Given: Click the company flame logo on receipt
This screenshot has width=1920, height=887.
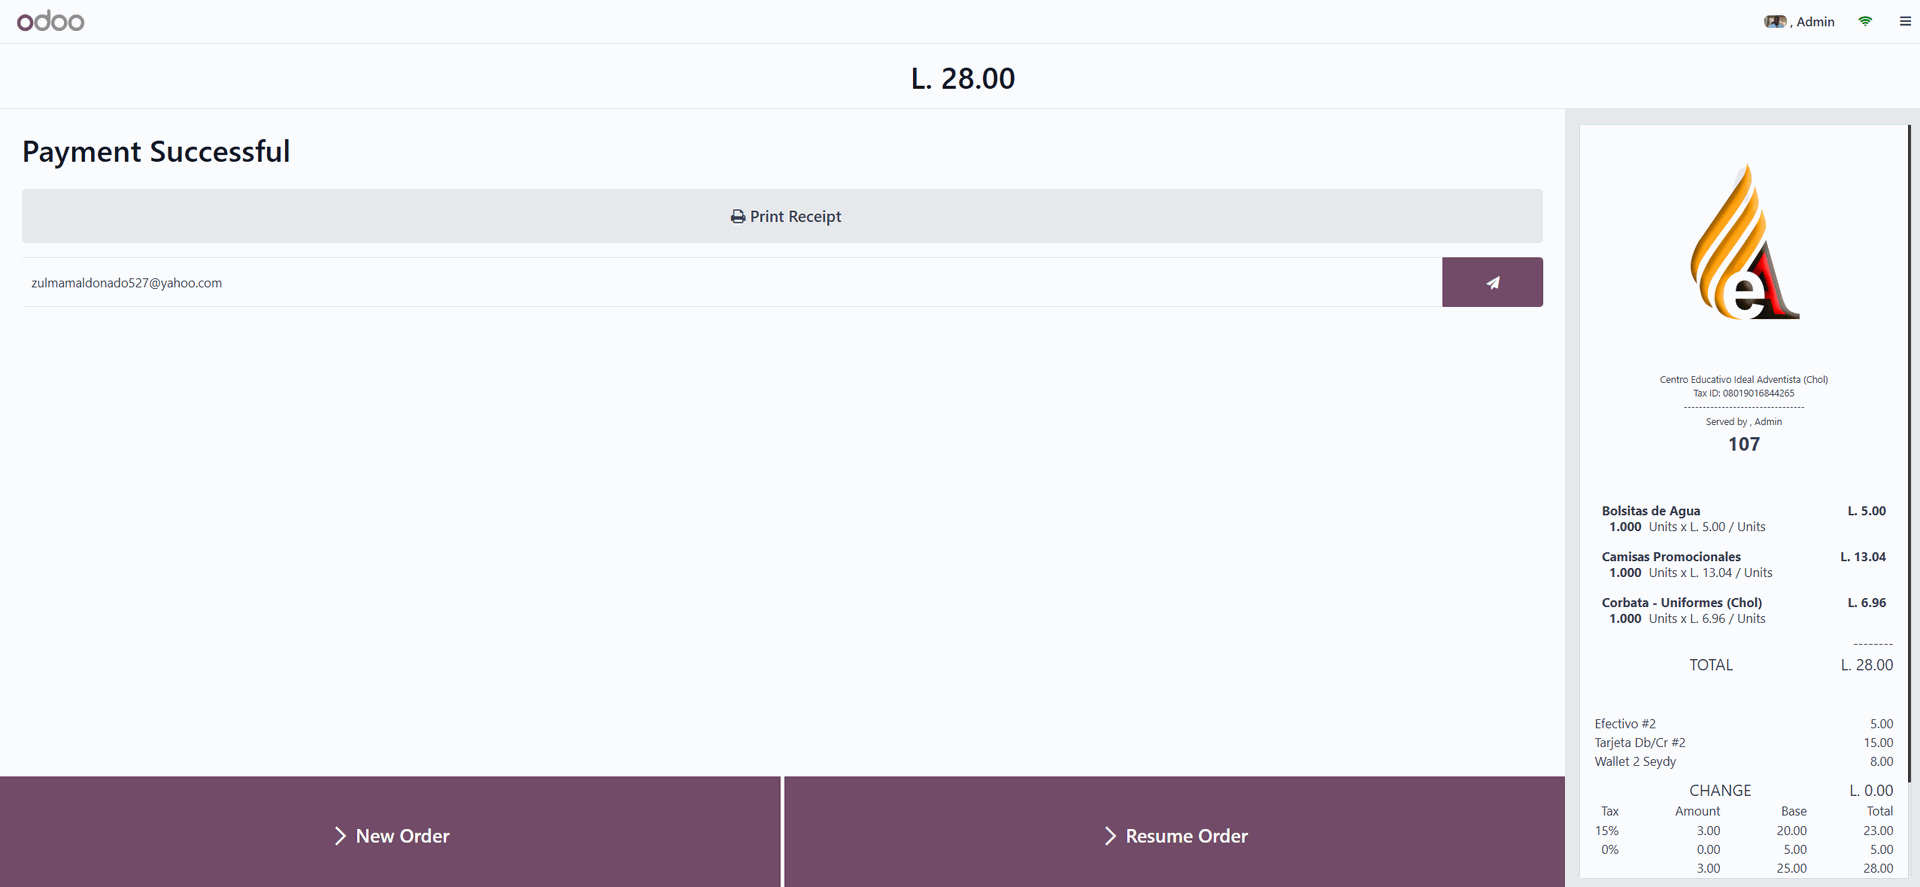Looking at the screenshot, I should 1744,242.
